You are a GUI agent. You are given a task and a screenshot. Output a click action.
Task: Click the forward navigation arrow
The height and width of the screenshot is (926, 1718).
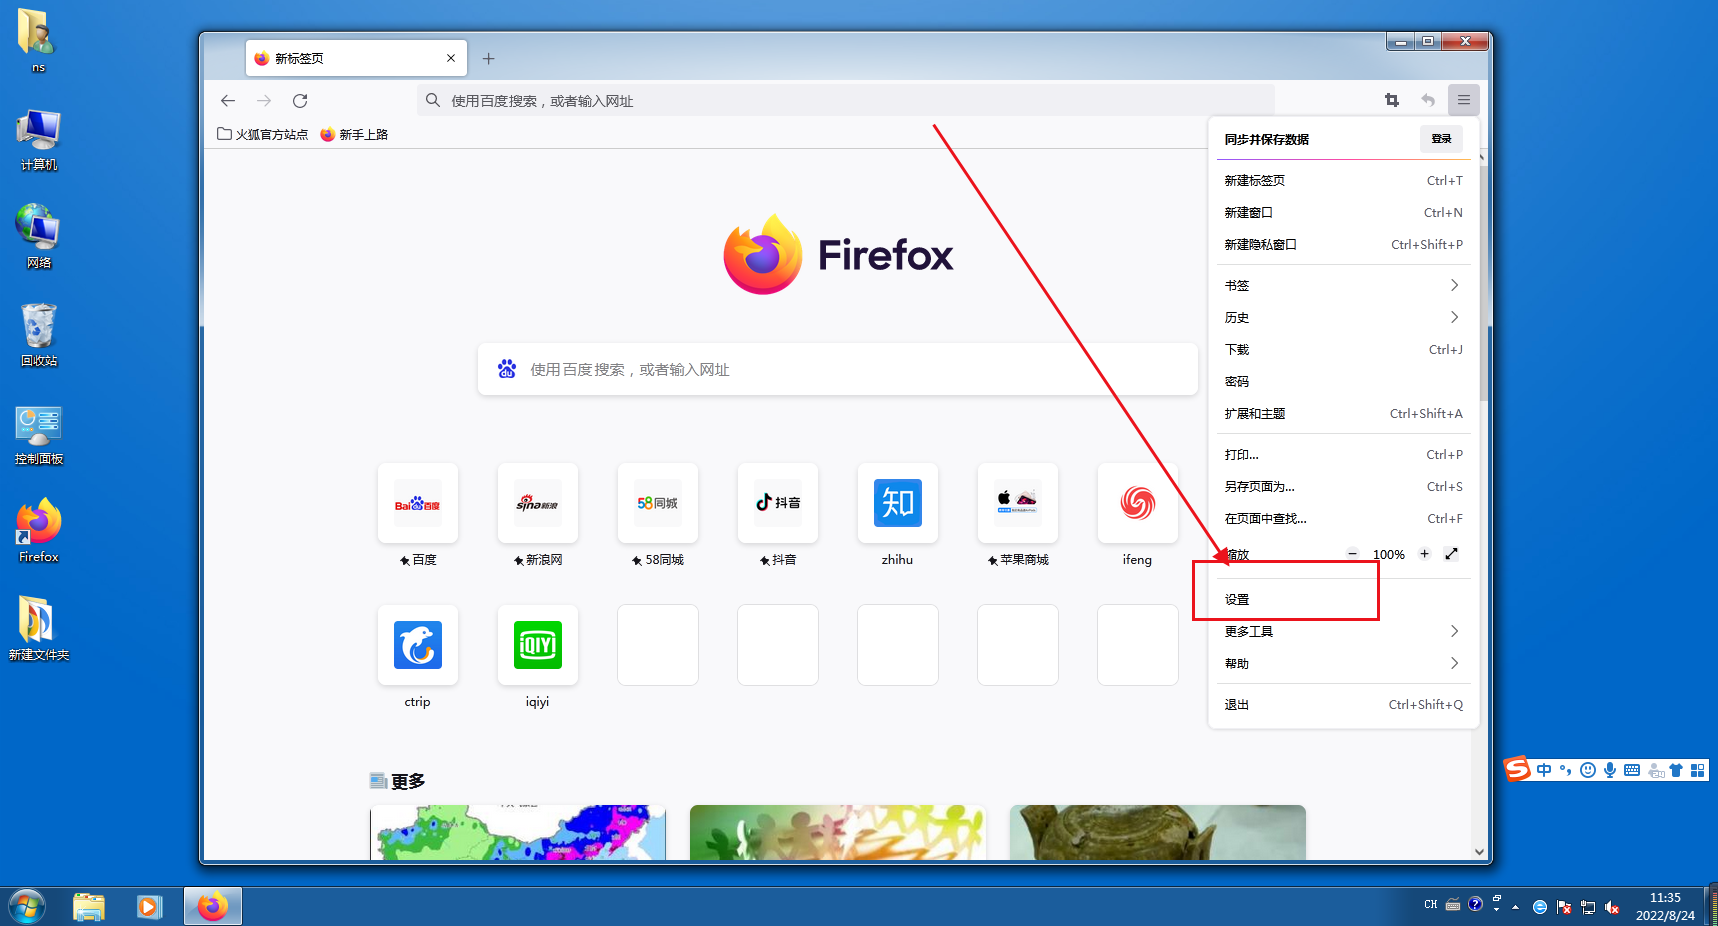[x=264, y=101]
